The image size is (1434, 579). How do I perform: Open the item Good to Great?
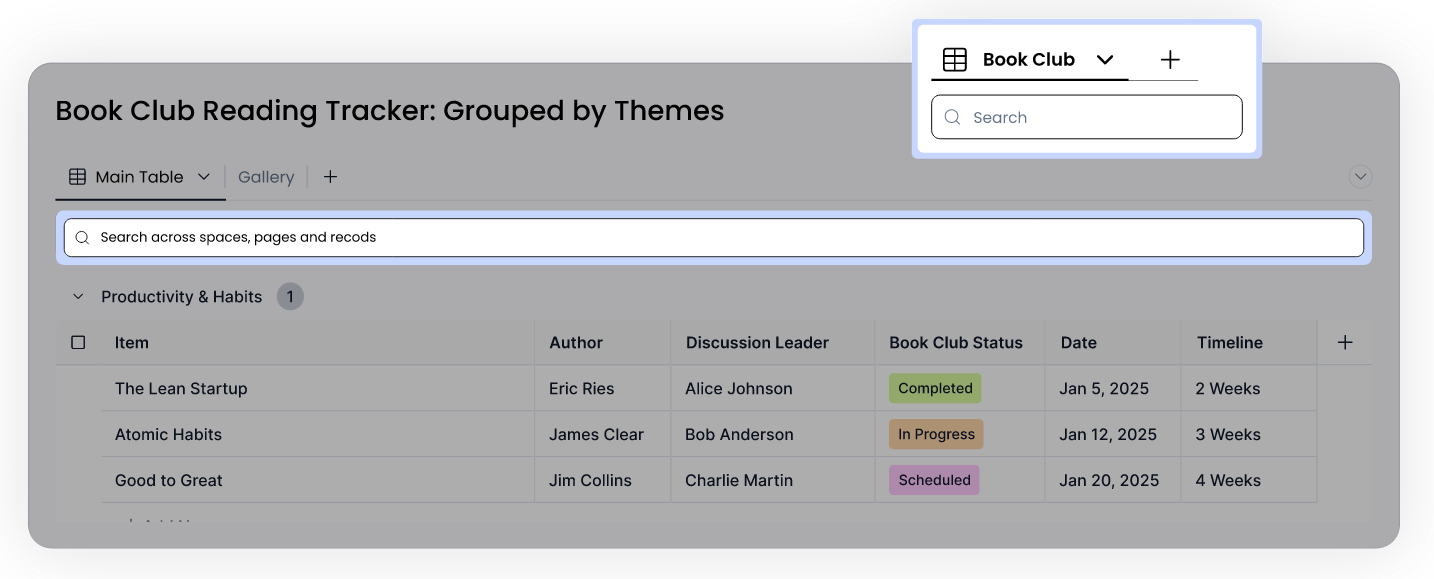169,480
